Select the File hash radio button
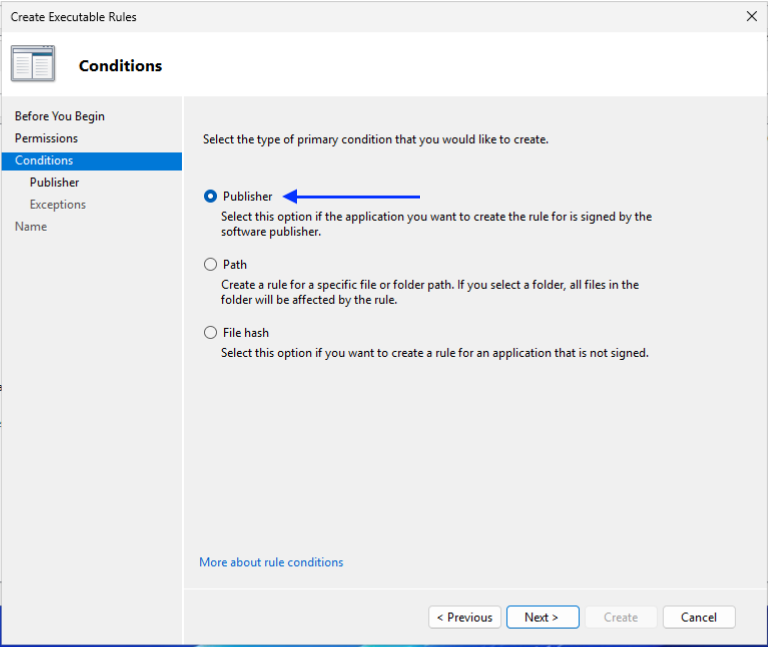This screenshot has width=768, height=647. 210,333
